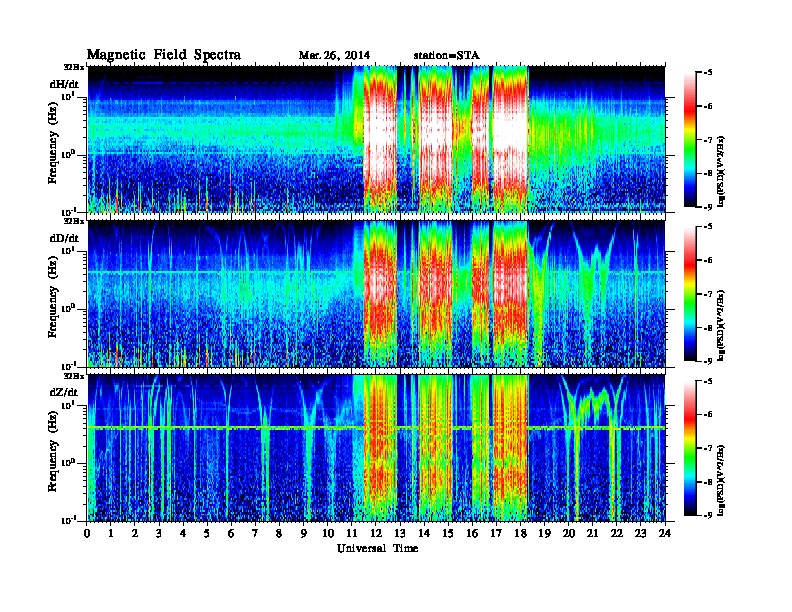Click hour 8 on the time axis
This screenshot has height=612, width=792.
click(x=279, y=534)
